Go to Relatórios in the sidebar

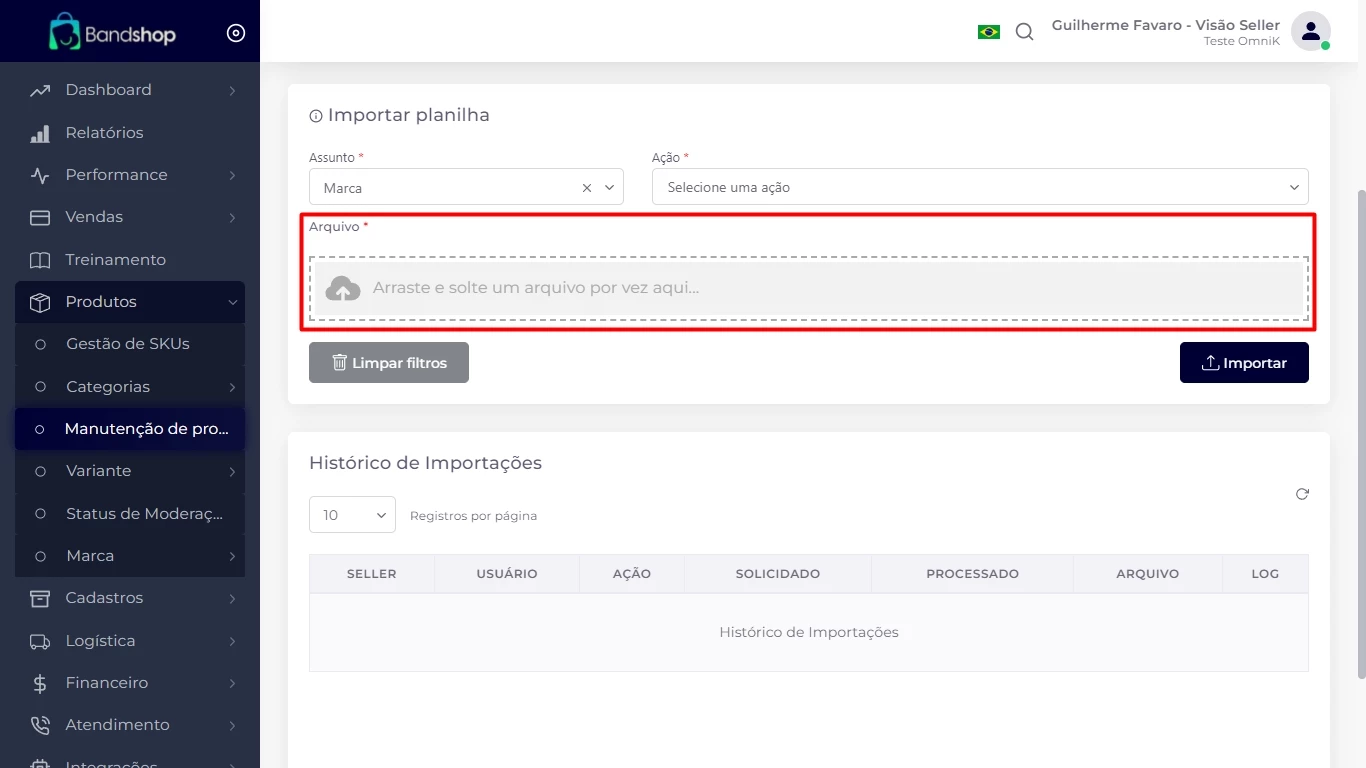(104, 133)
